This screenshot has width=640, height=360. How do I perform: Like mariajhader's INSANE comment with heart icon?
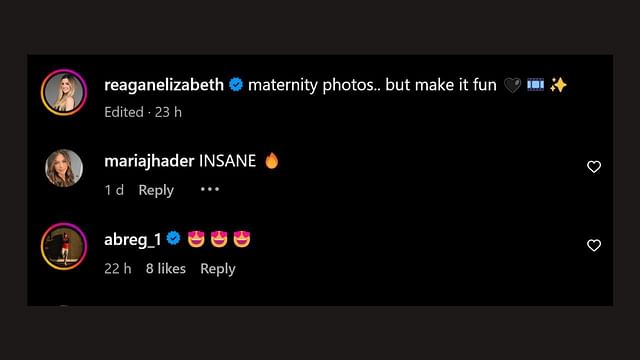coord(594,167)
